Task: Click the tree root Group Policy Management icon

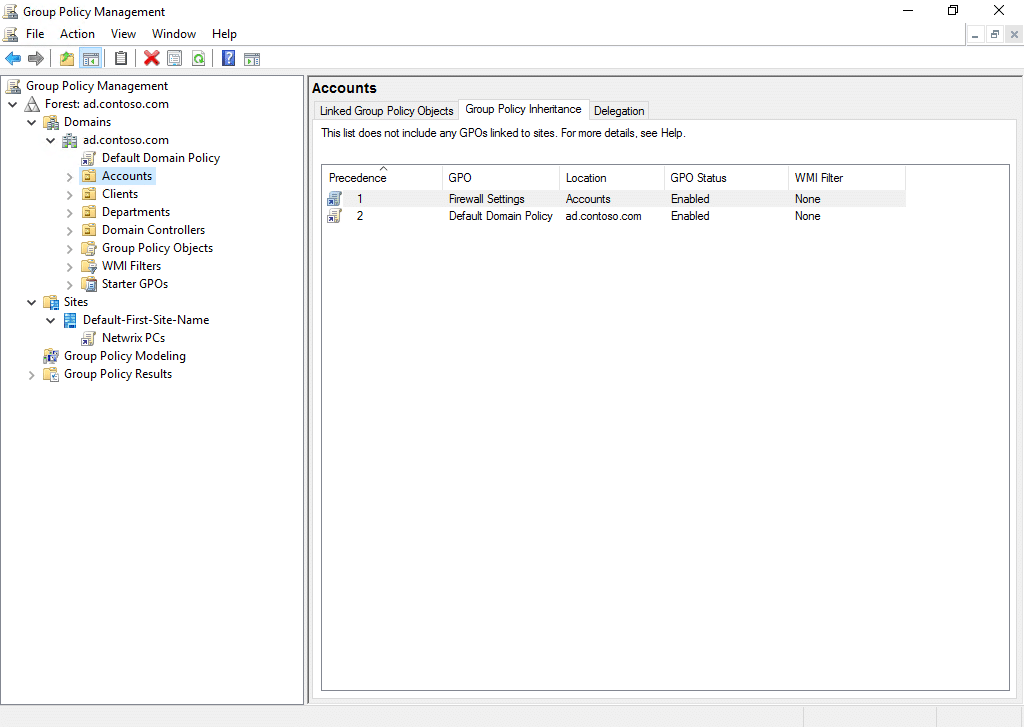Action: click(13, 86)
